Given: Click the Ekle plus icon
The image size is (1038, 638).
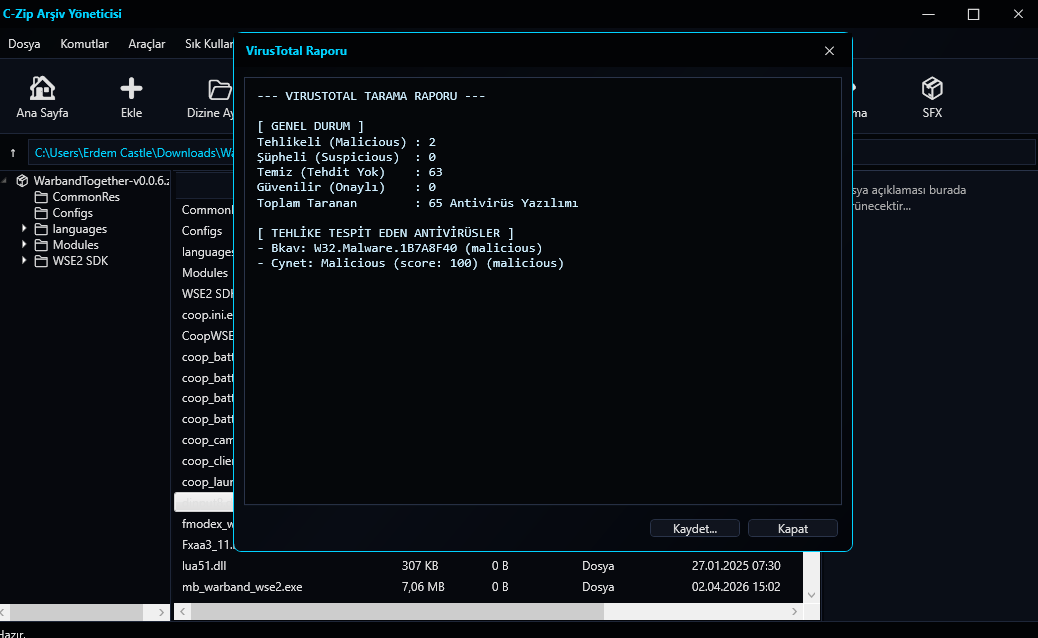Looking at the screenshot, I should click(131, 88).
